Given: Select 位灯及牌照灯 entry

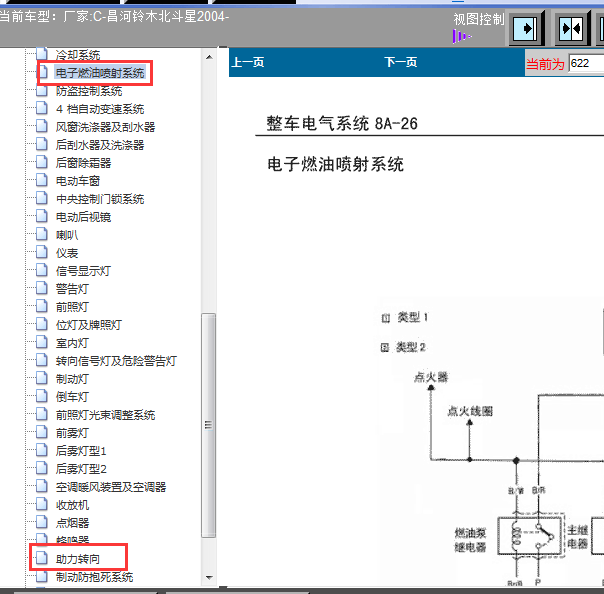Looking at the screenshot, I should pyautogui.click(x=89, y=325).
